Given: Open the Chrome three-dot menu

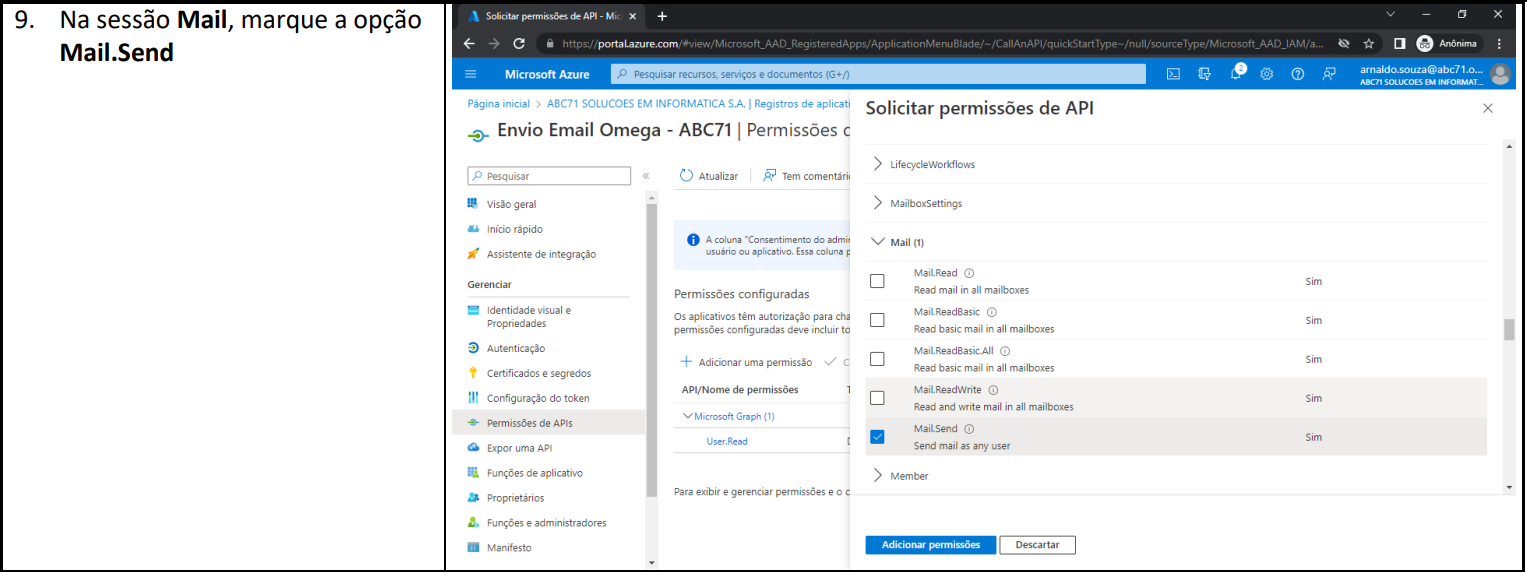Looking at the screenshot, I should click(1499, 44).
